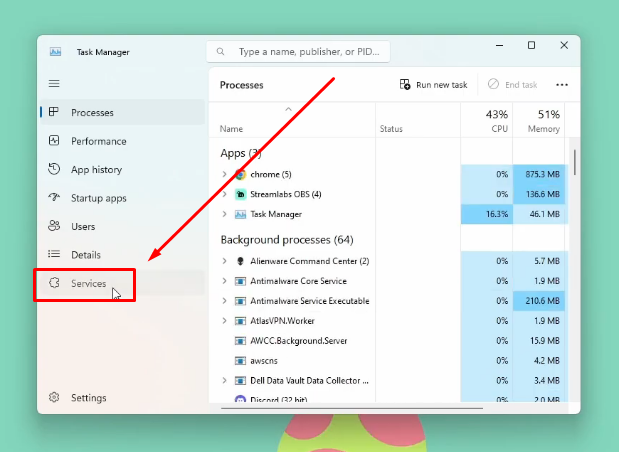
Task: Click chrome's 875.3 MB memory cell
Action: tap(538, 174)
